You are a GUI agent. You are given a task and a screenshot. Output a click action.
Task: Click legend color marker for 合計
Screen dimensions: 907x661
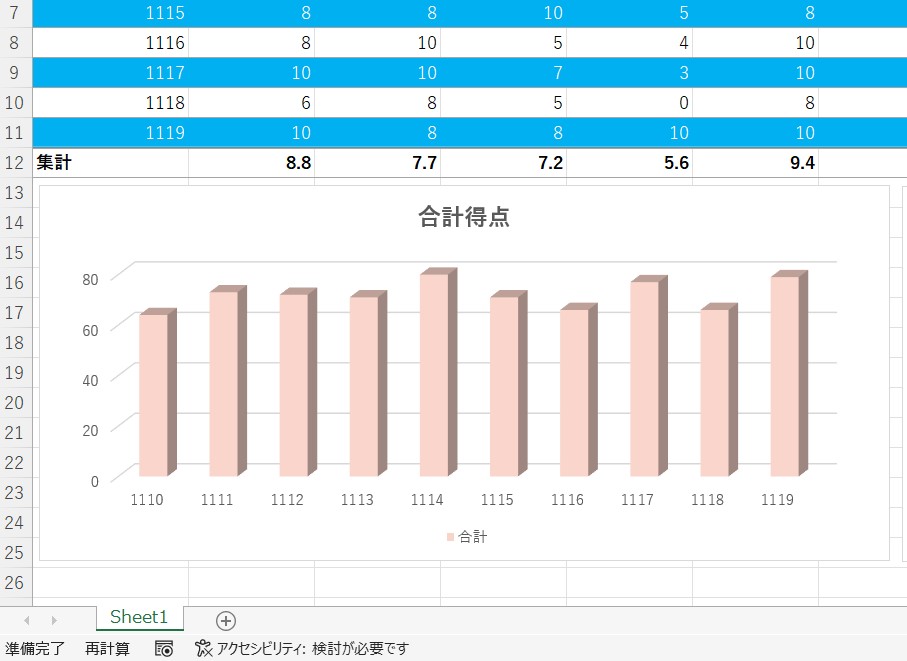(450, 537)
